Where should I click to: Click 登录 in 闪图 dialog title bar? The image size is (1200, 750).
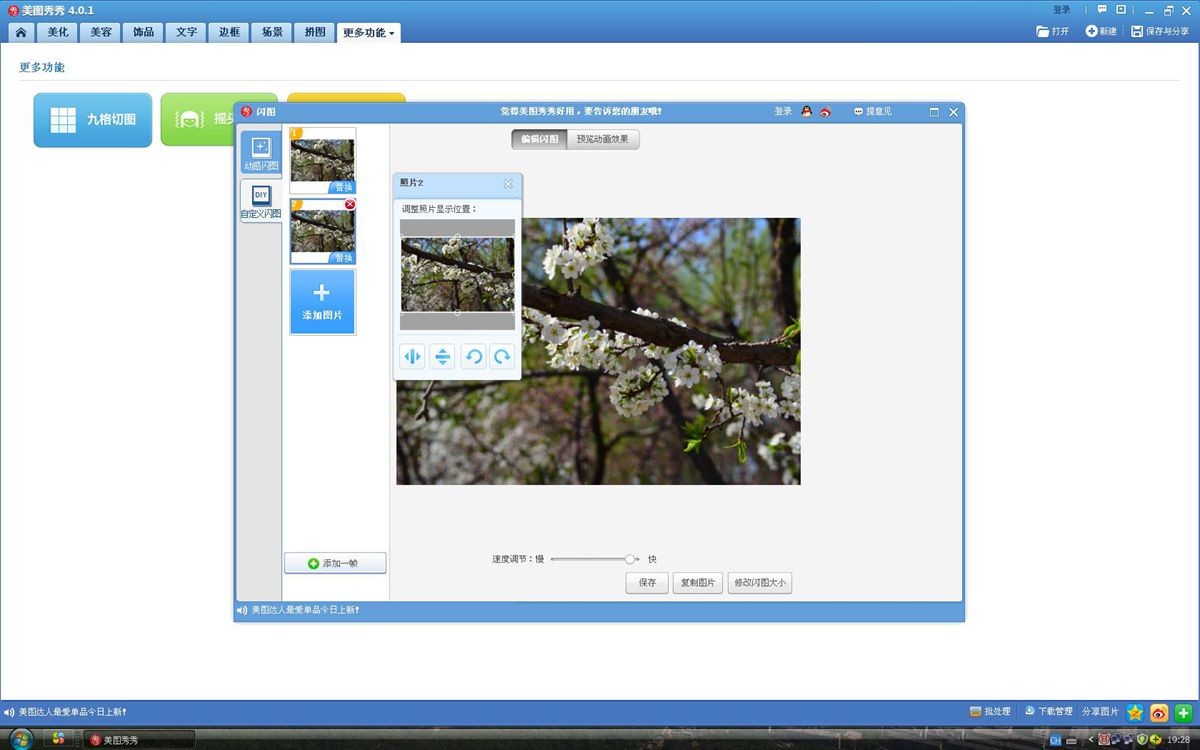point(783,112)
